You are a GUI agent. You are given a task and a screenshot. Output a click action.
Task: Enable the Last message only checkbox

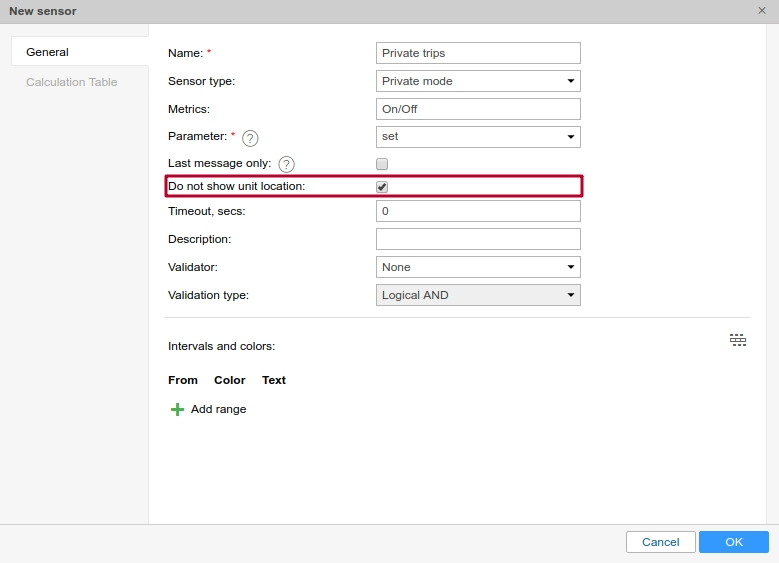[x=382, y=164]
